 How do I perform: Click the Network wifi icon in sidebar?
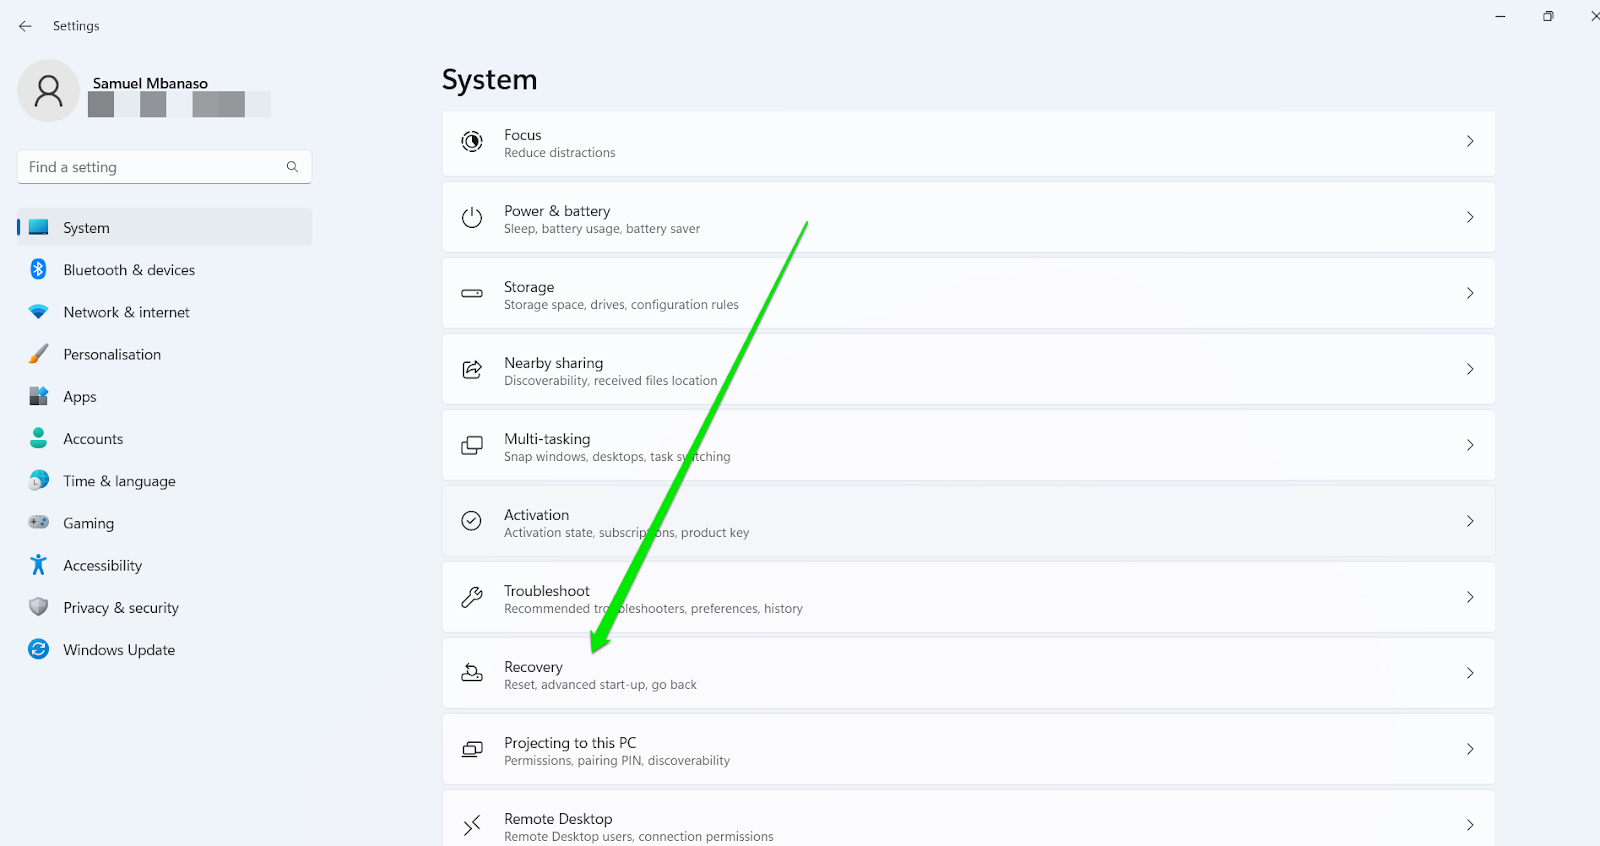39,312
